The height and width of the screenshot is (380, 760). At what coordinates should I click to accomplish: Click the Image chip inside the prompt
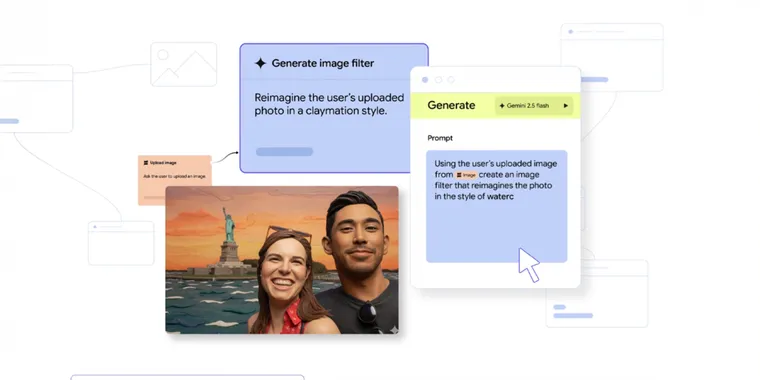(466, 175)
